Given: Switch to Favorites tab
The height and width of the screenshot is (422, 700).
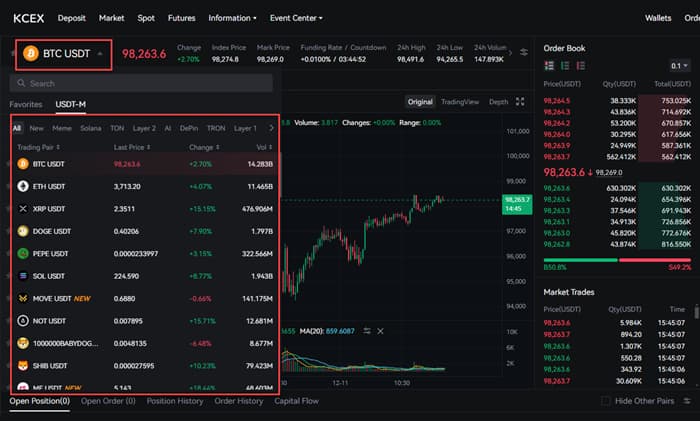Looking at the screenshot, I should [x=26, y=104].
